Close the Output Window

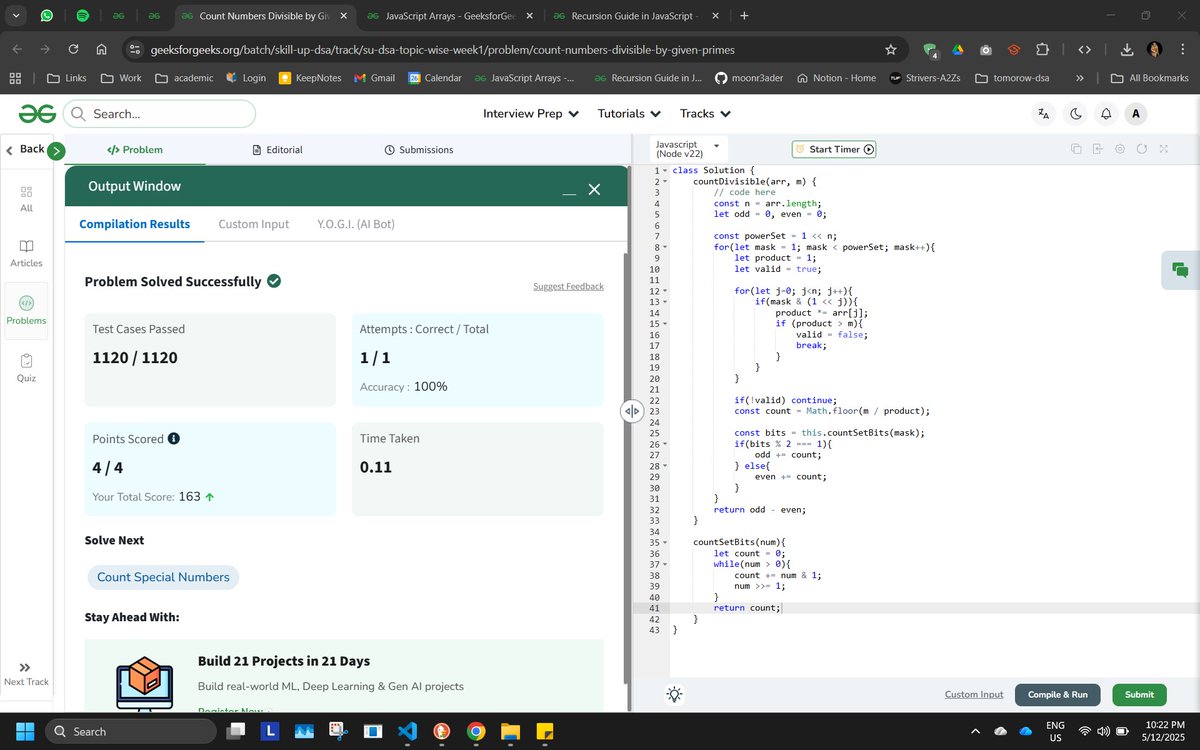[x=594, y=189]
